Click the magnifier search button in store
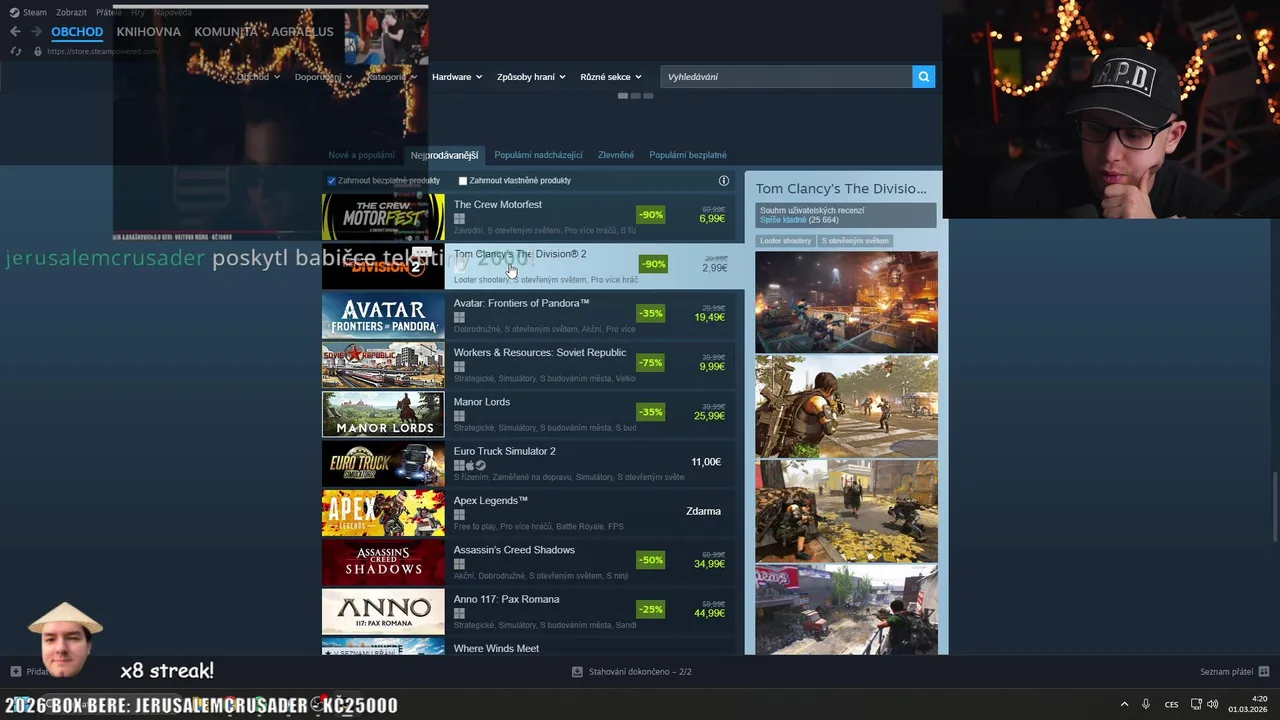The width and height of the screenshot is (1280, 720). [924, 76]
